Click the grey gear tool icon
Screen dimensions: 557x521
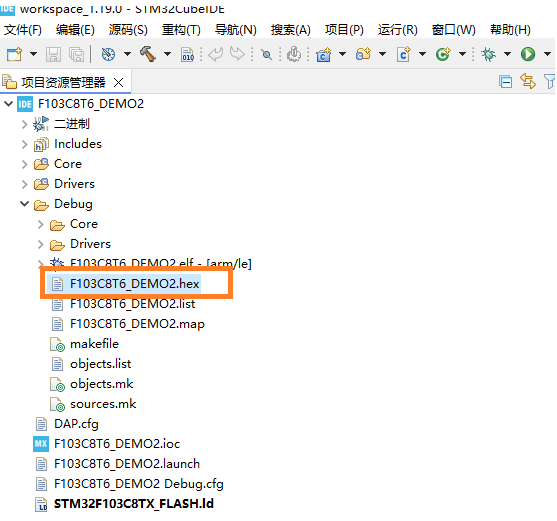(x=294, y=54)
